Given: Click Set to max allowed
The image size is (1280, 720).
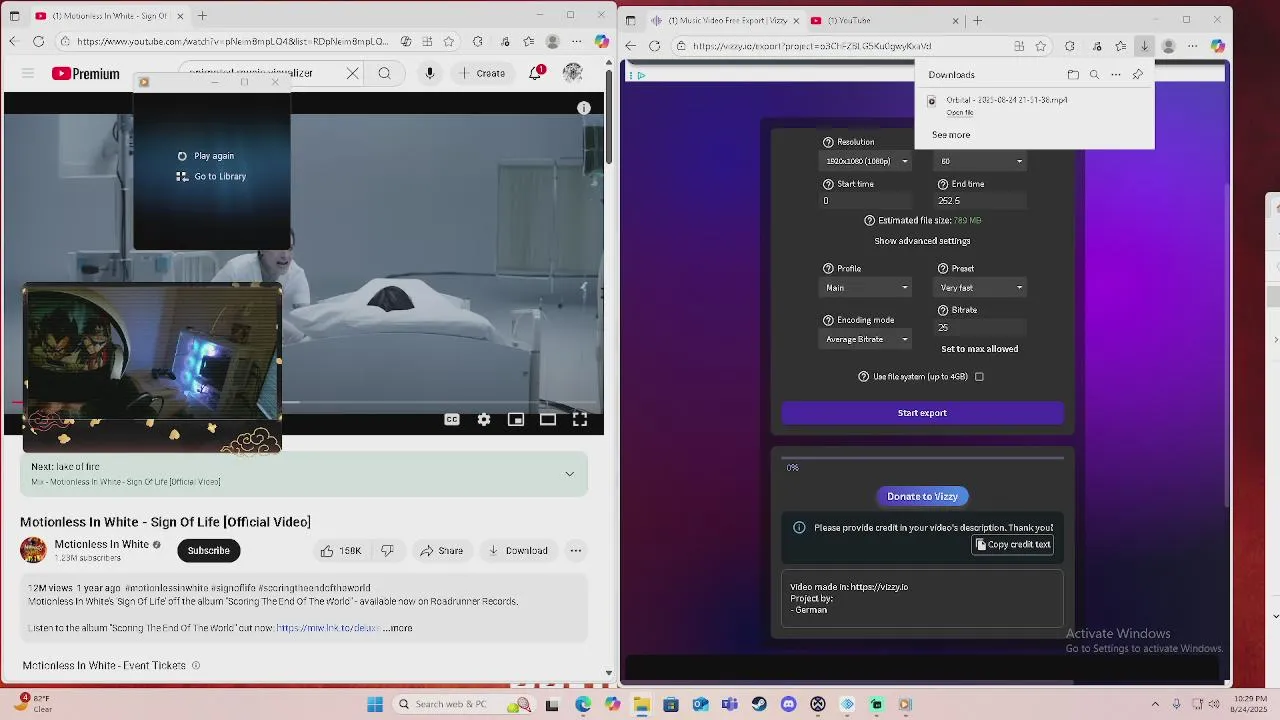Looking at the screenshot, I should point(980,349).
